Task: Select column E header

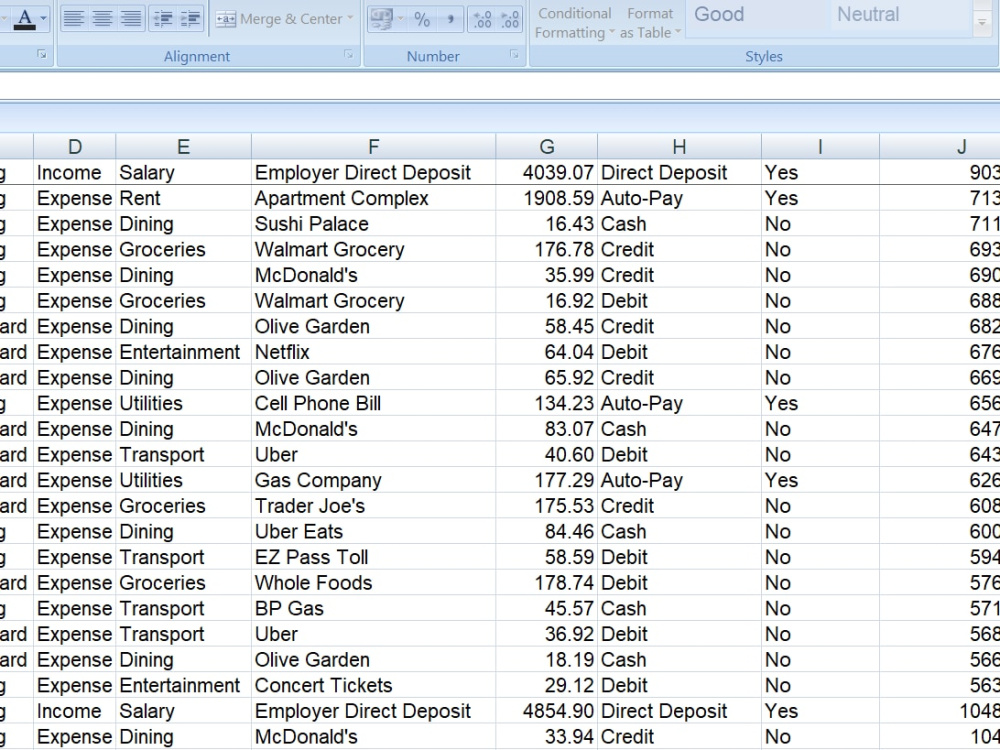Action: (x=183, y=147)
